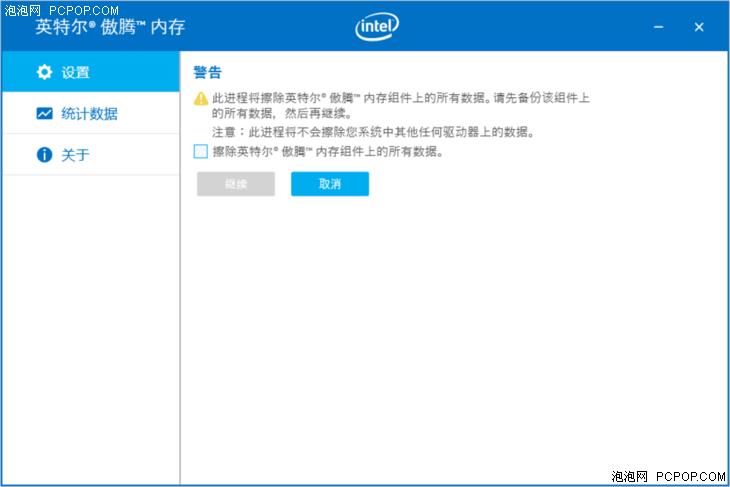This screenshot has width=730, height=487.
Task: Click the note line starting with 注意
Action: coord(373,132)
